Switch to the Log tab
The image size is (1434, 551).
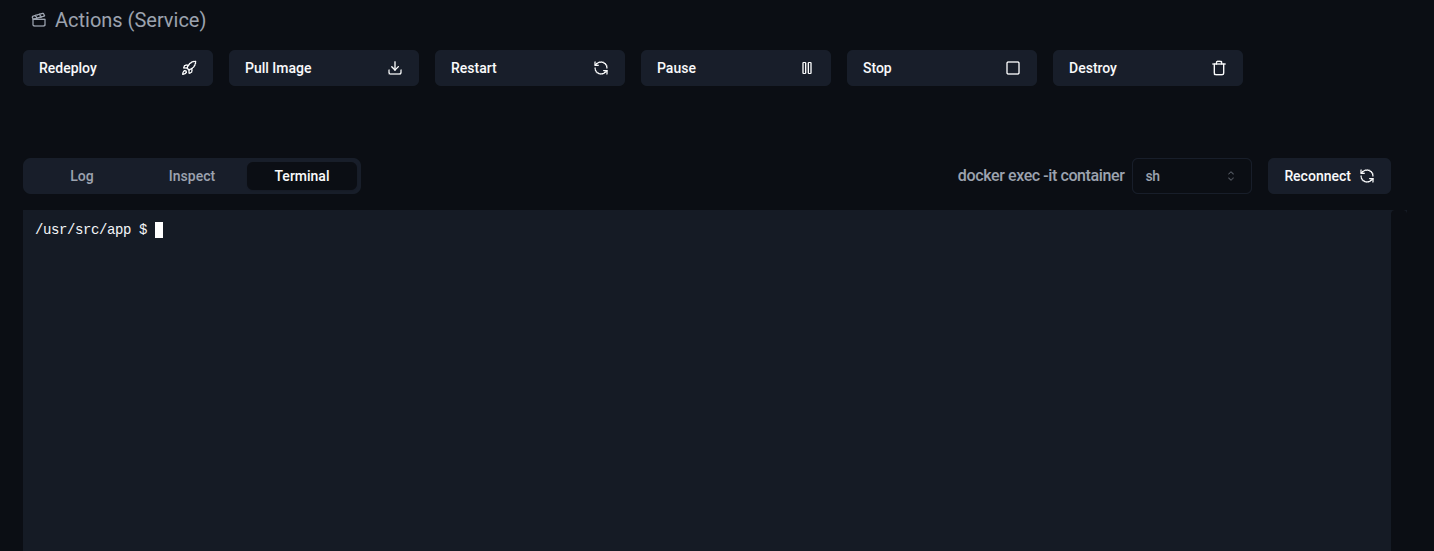(82, 176)
